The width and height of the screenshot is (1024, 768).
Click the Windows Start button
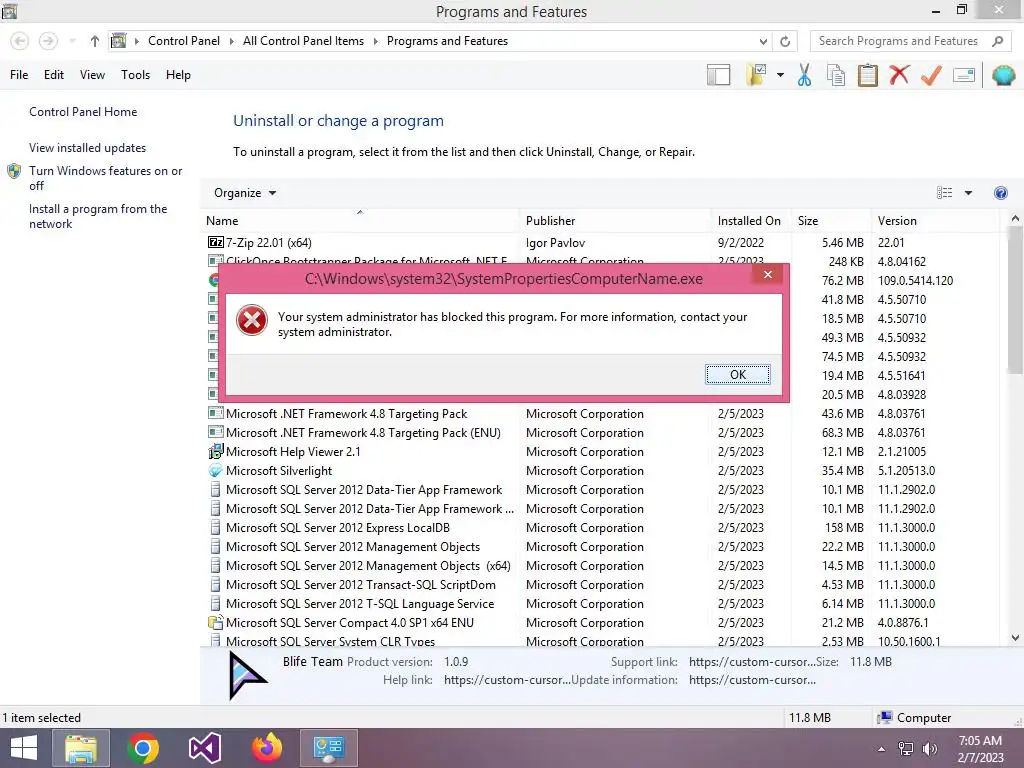[x=24, y=748]
